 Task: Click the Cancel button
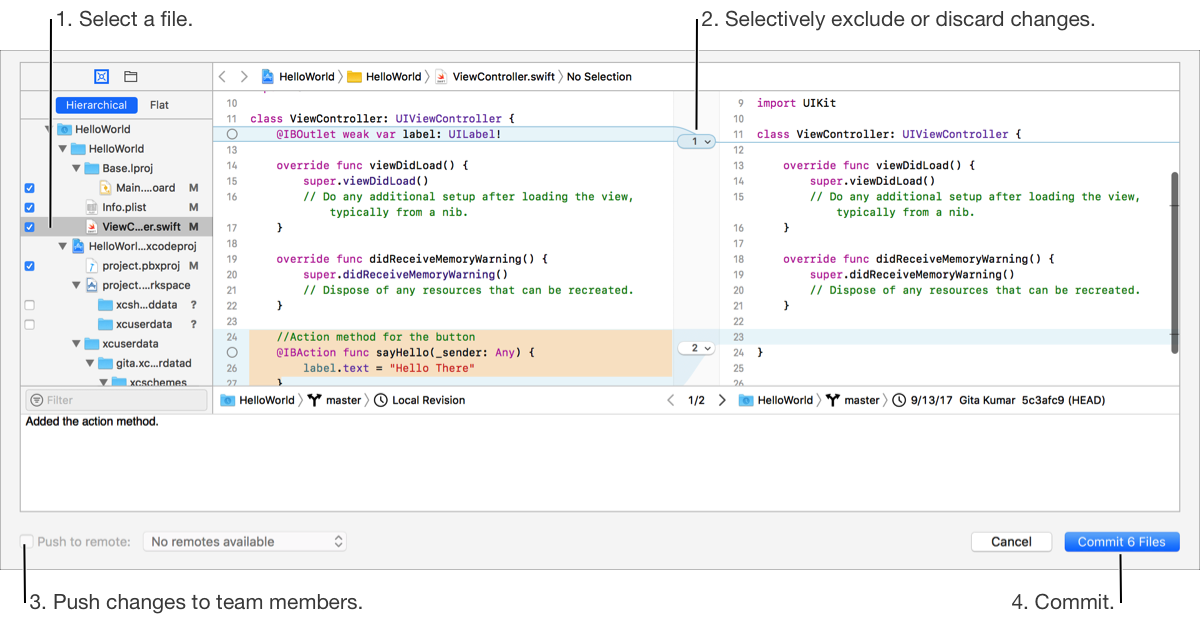click(x=1011, y=541)
